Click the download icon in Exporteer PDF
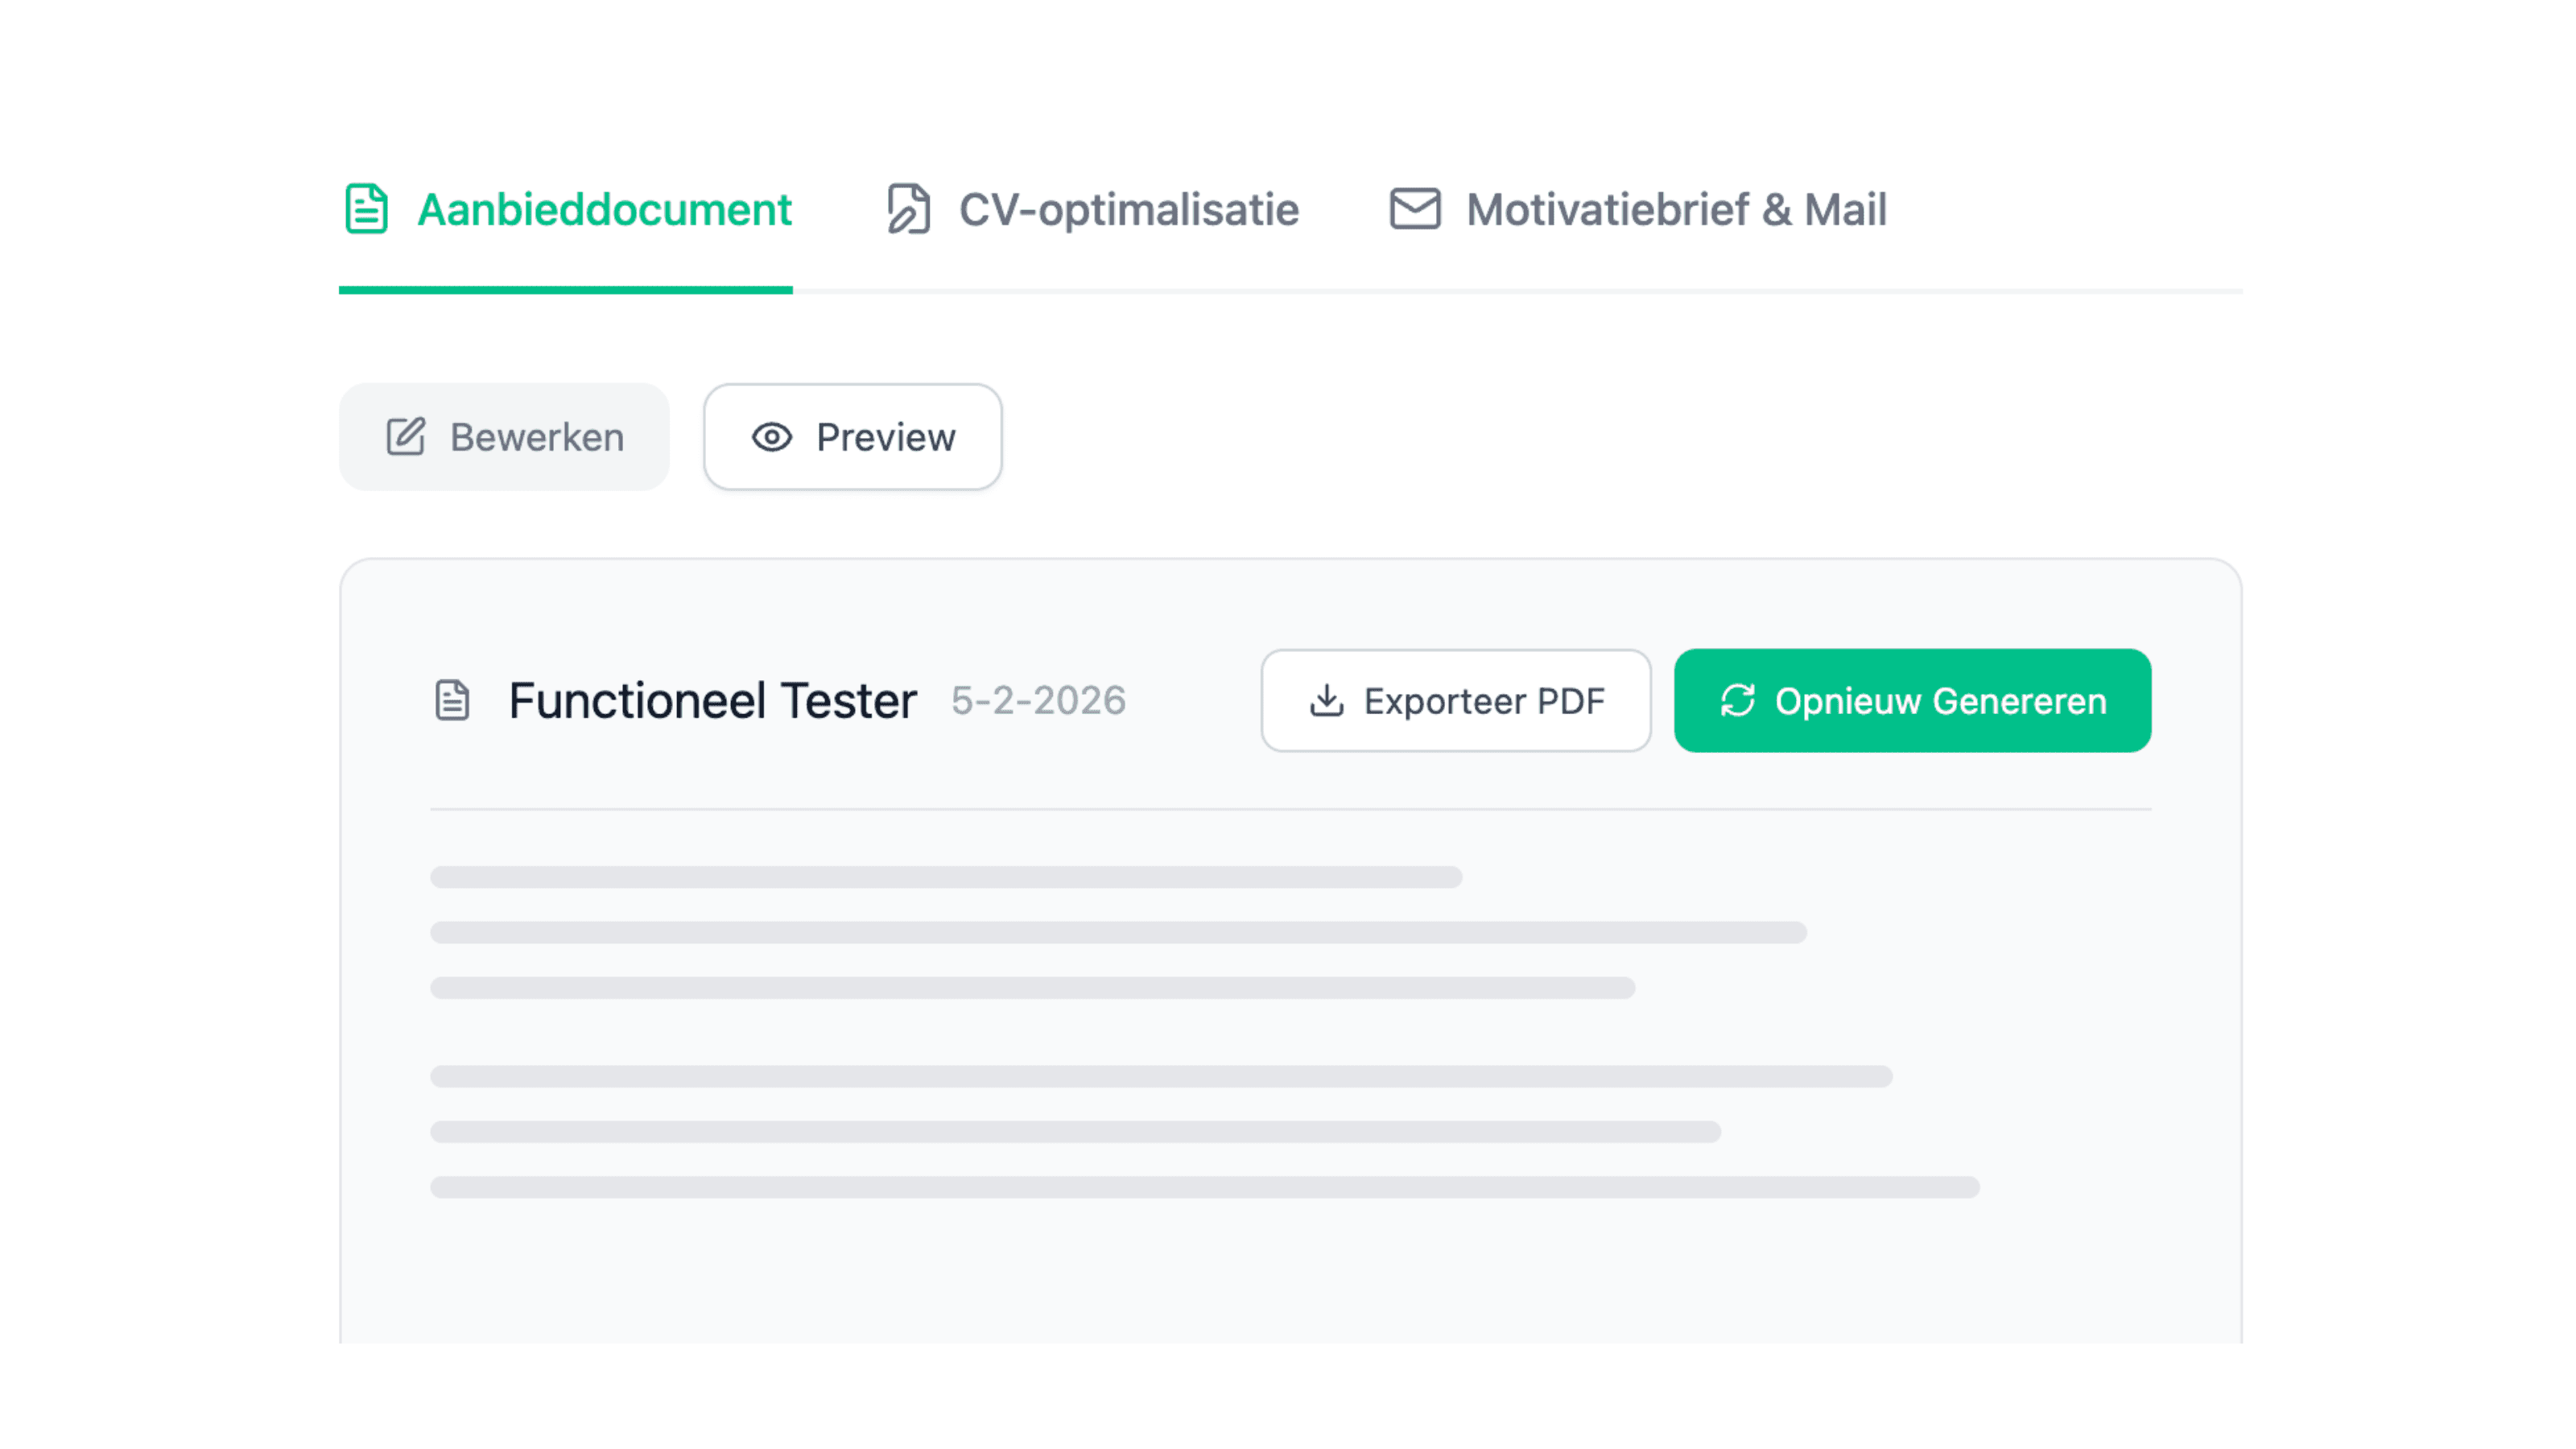 [1327, 701]
